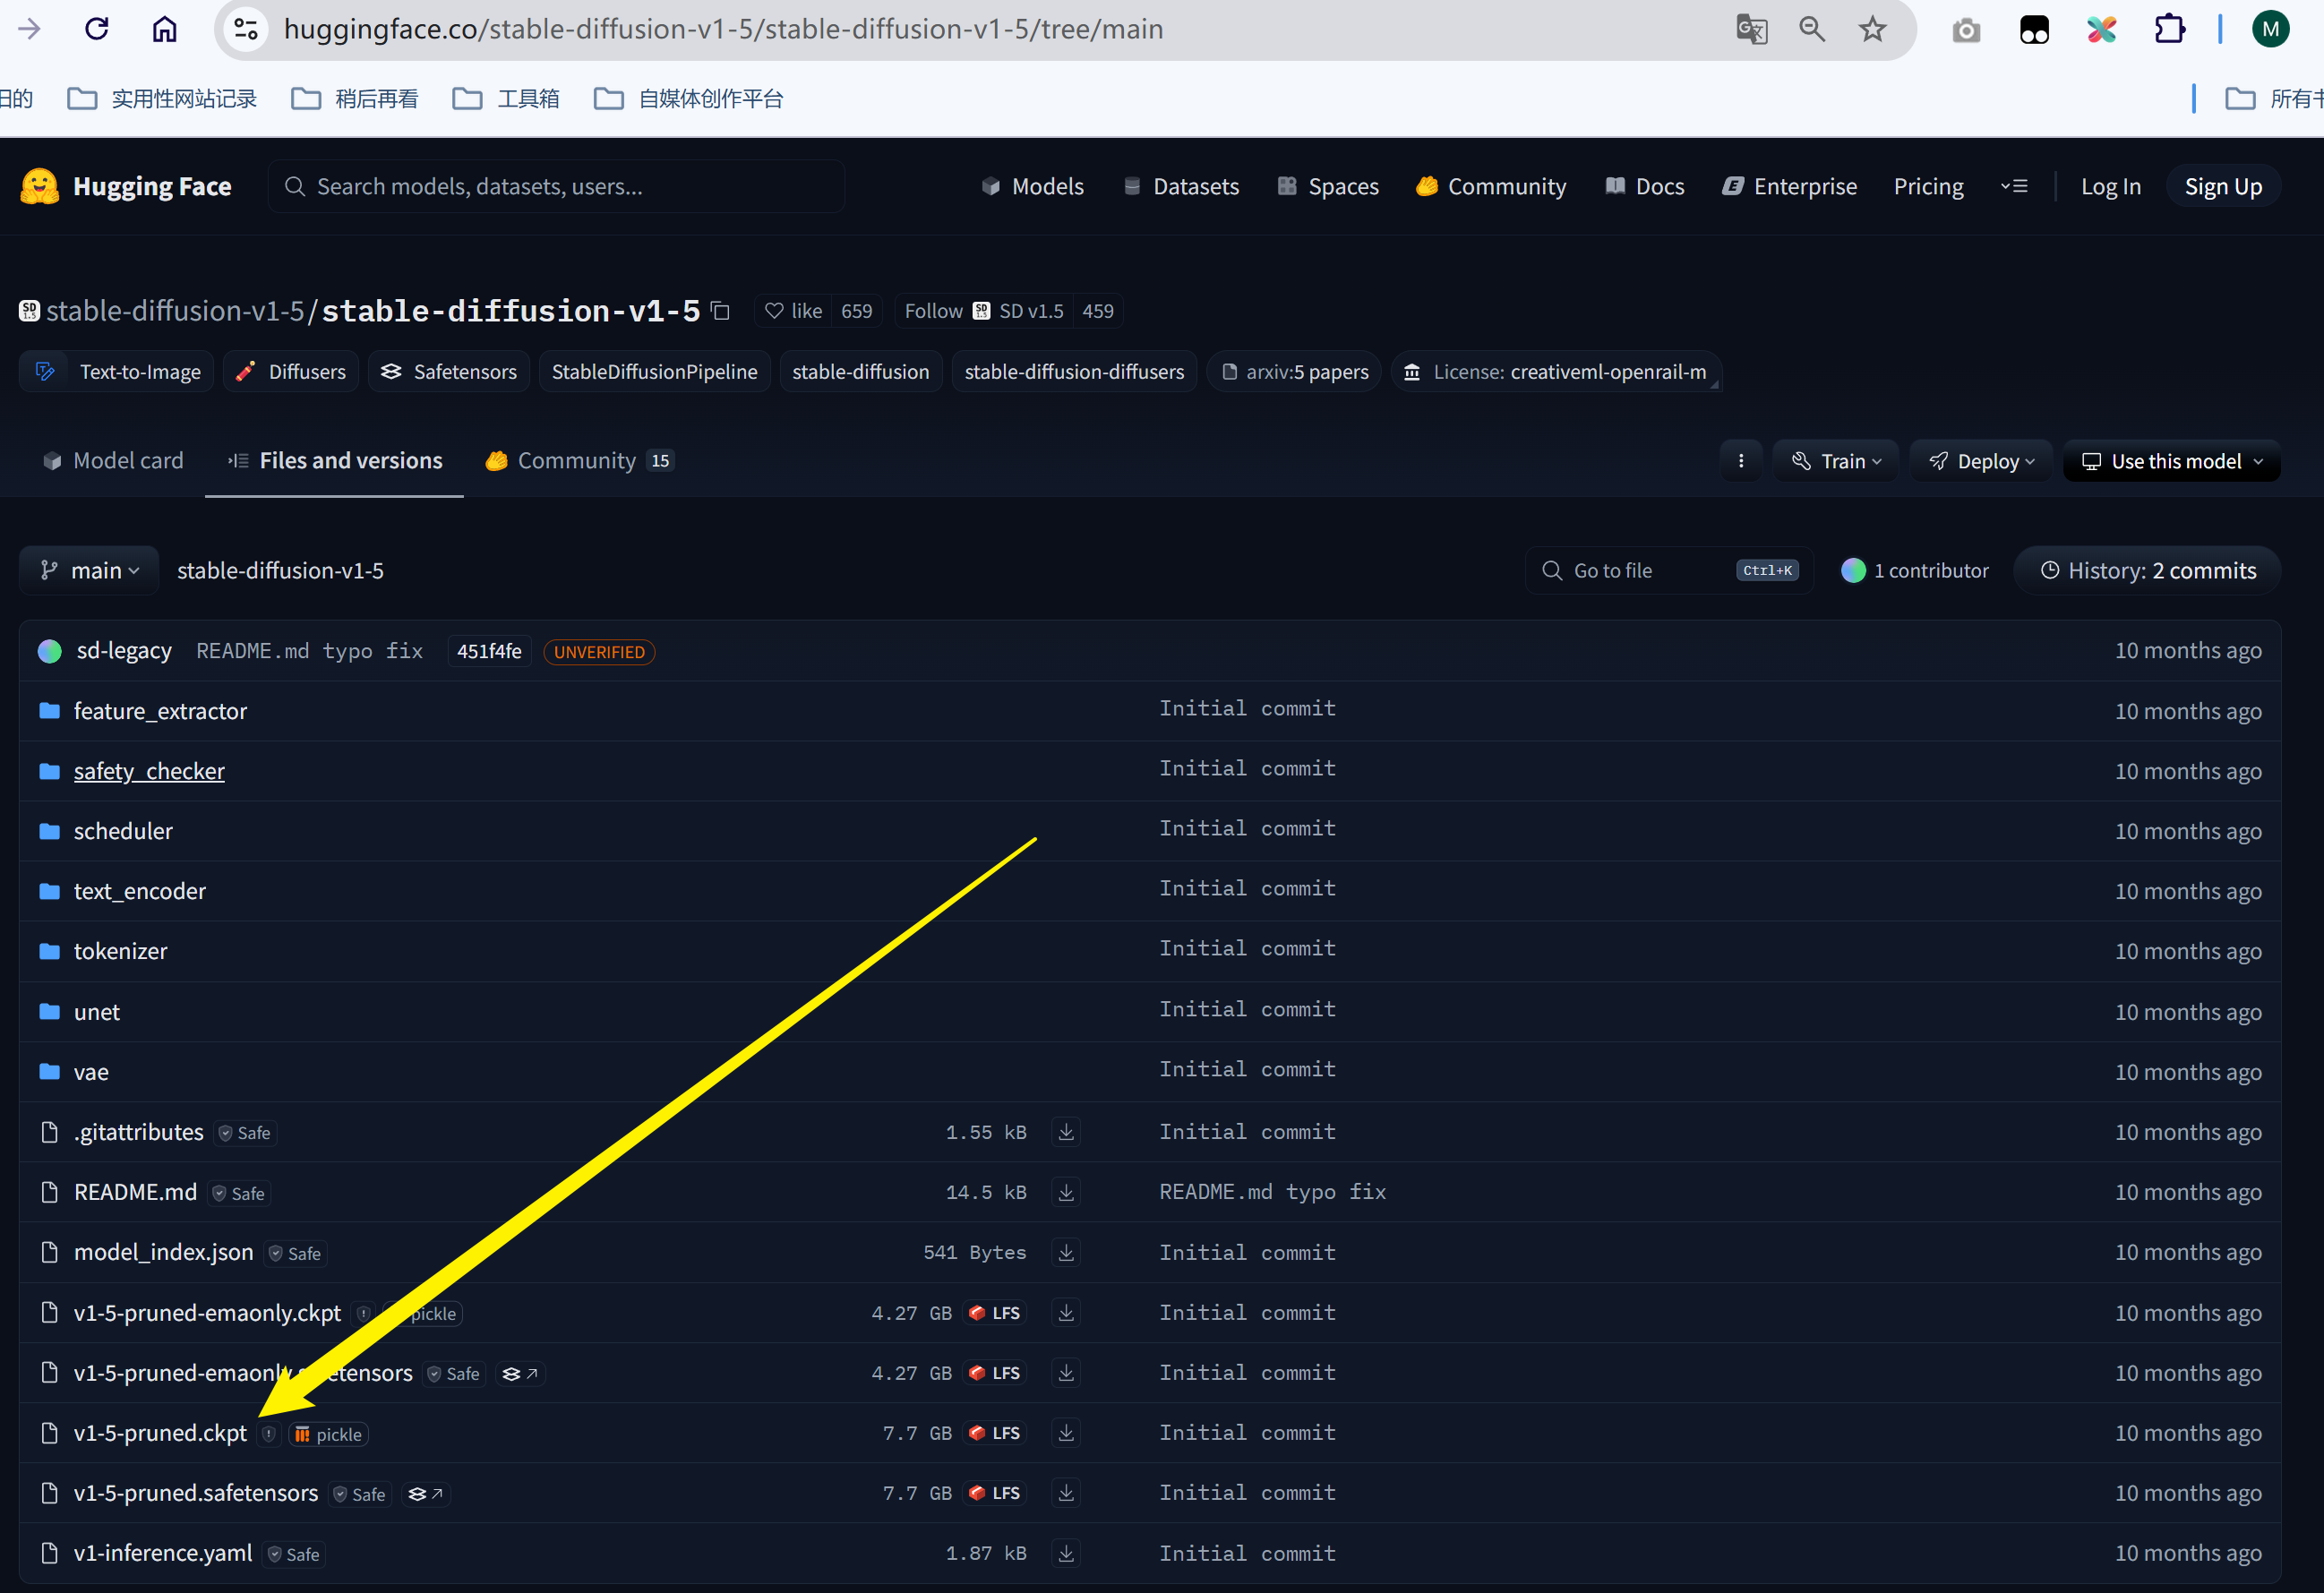The image size is (2324, 1593).
Task: Bookmark this page with the star icon
Action: click(1872, 29)
